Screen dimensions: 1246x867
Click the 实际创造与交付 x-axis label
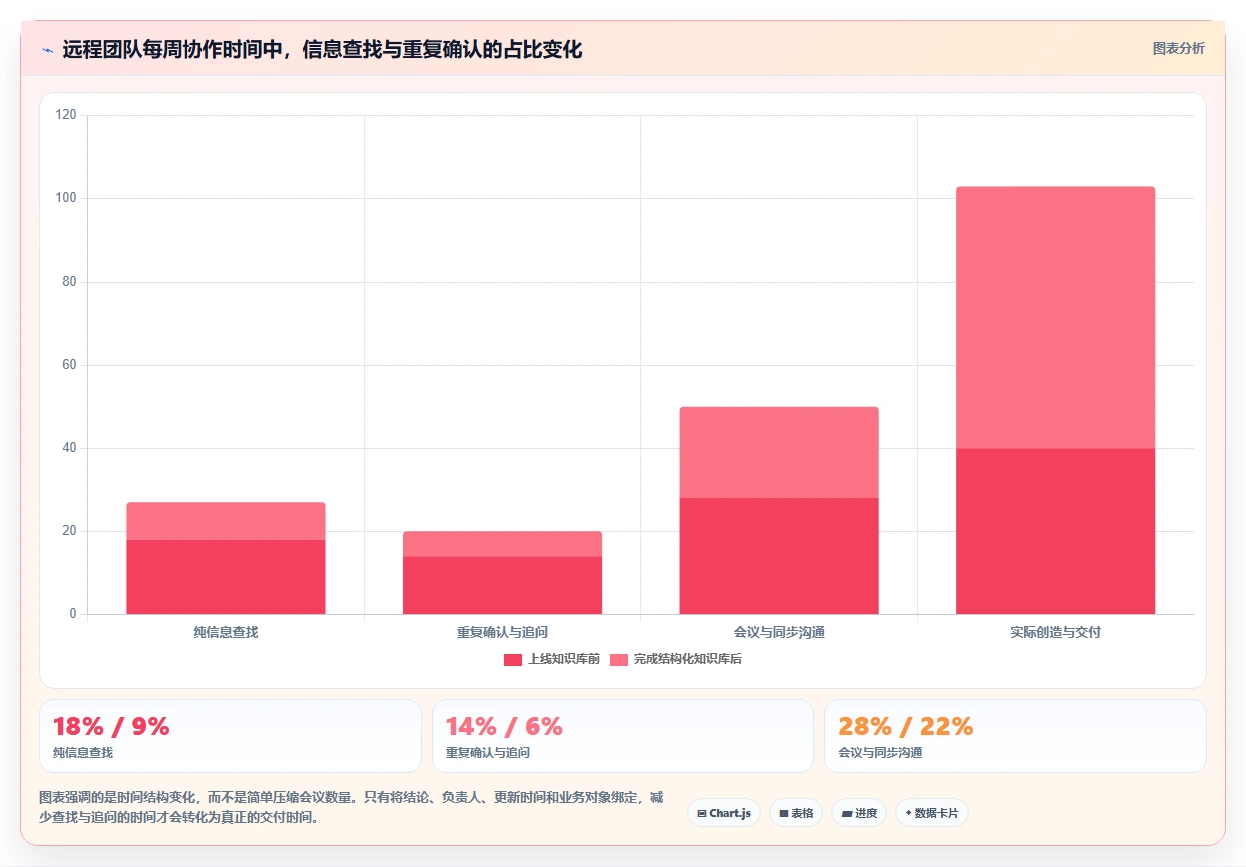click(x=1055, y=633)
